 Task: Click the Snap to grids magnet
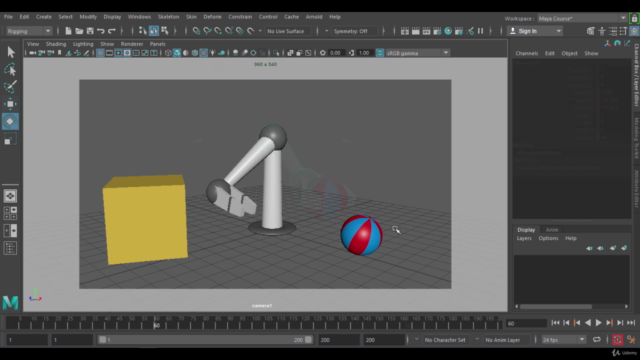pos(197,31)
